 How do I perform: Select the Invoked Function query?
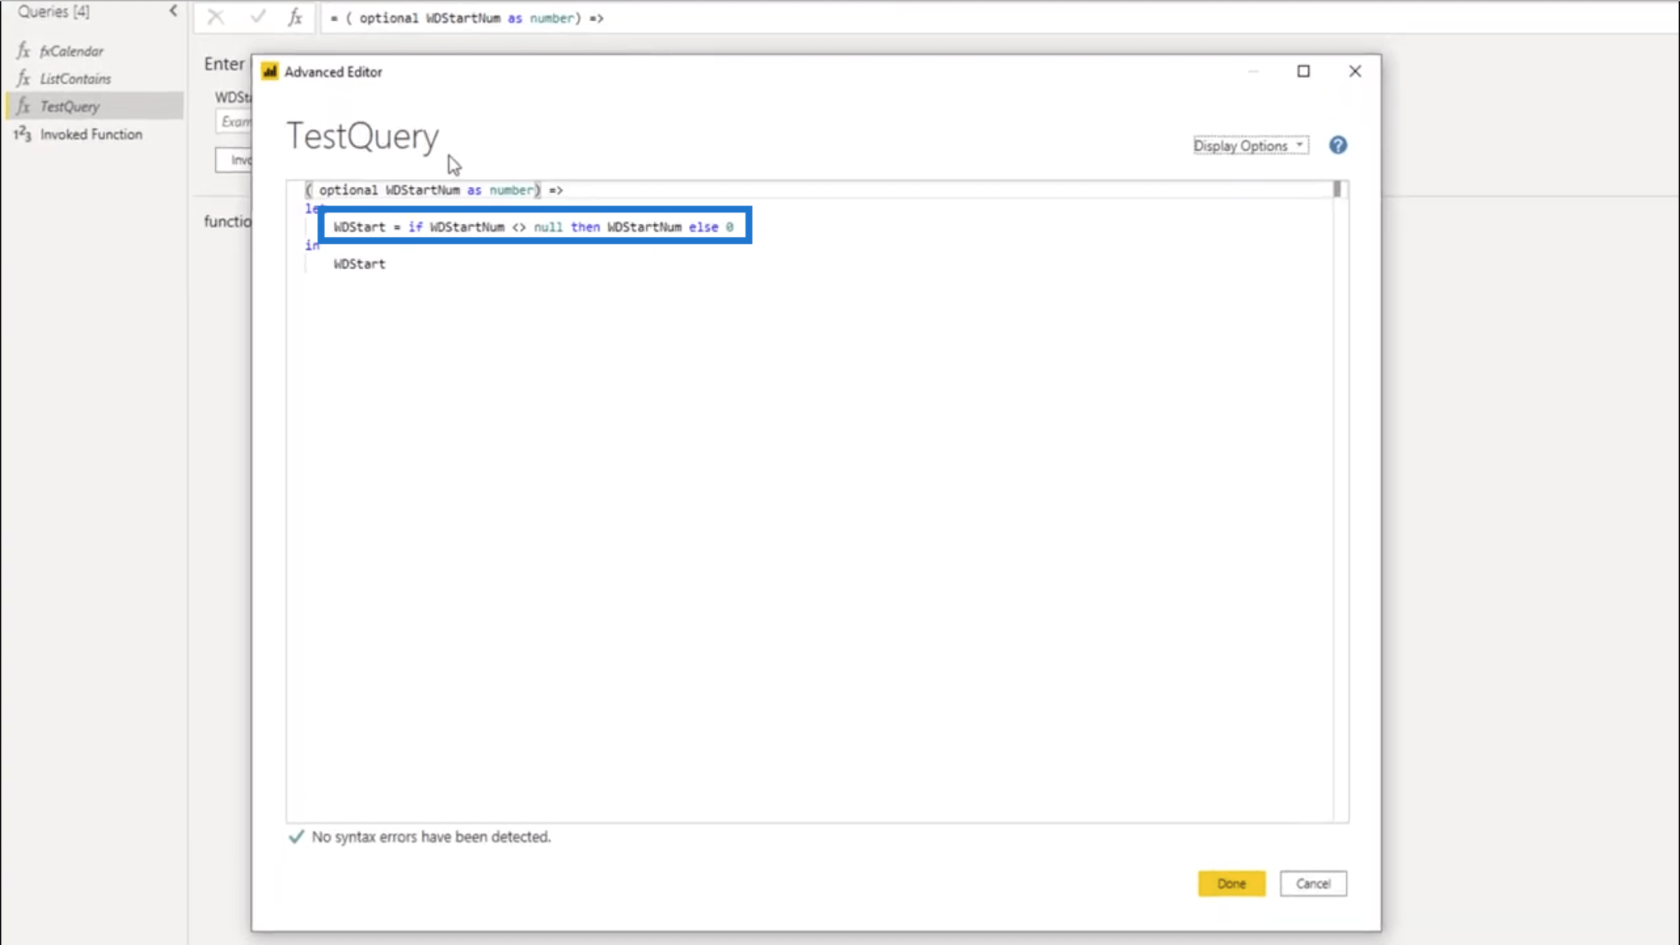pyautogui.click(x=92, y=134)
